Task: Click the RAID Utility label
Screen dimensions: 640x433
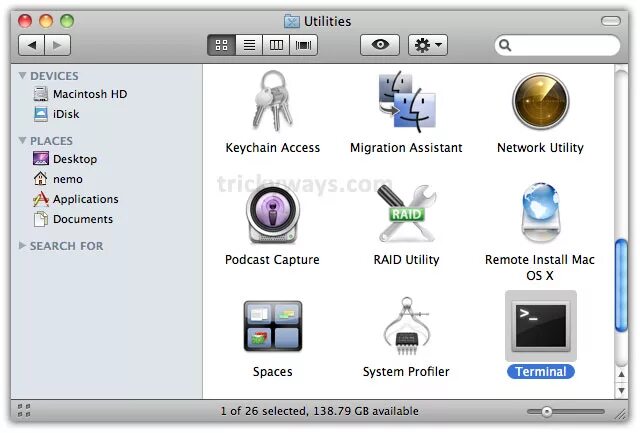Action: [x=407, y=260]
